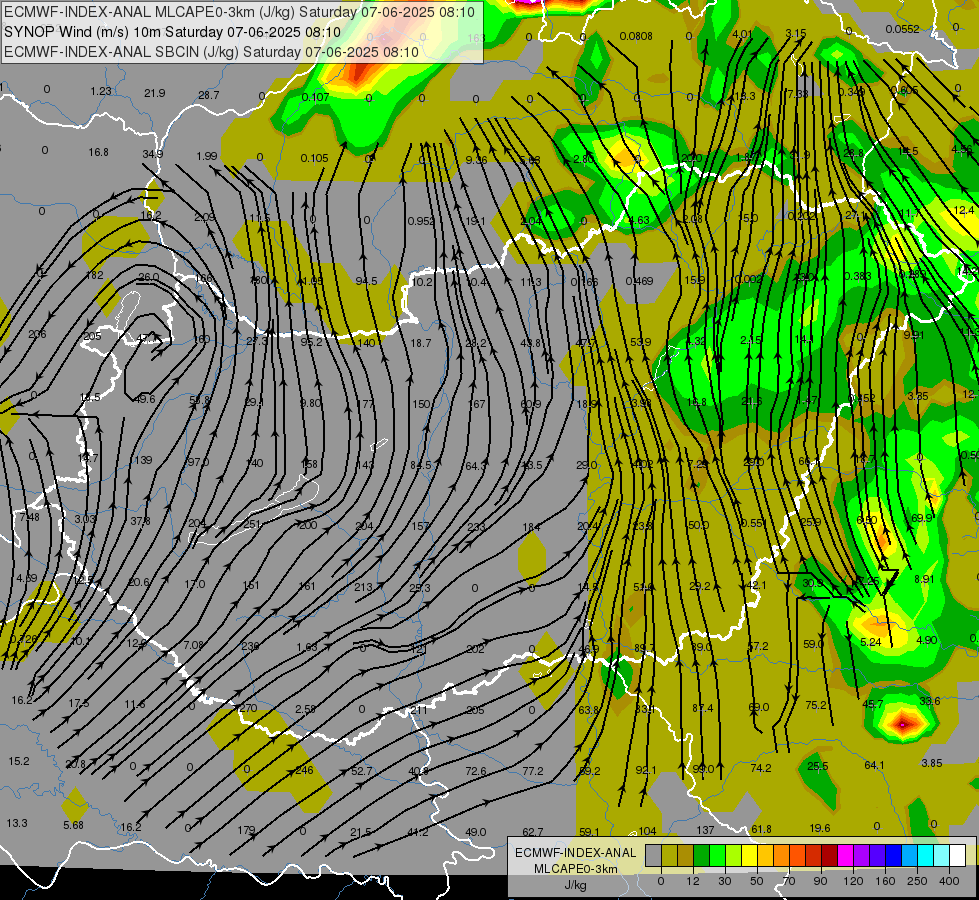
Task: Click the map value 72.6
Action: pyautogui.click(x=476, y=771)
